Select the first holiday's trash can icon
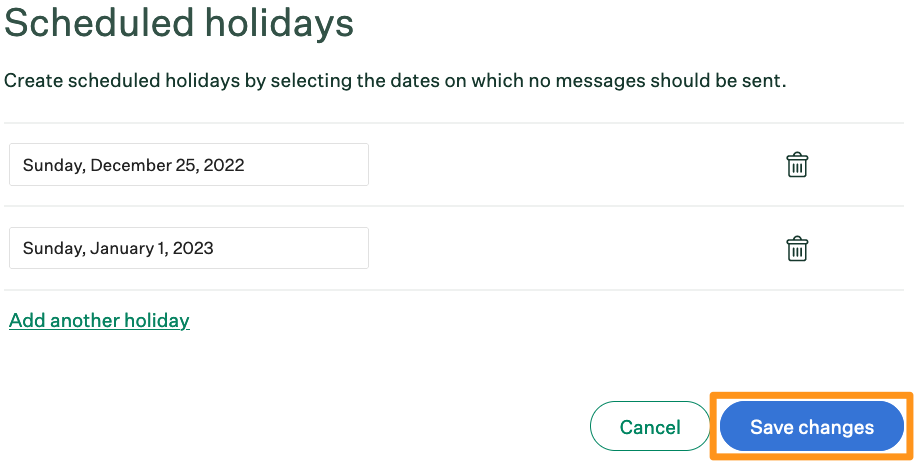The width and height of the screenshot is (914, 461). click(797, 165)
